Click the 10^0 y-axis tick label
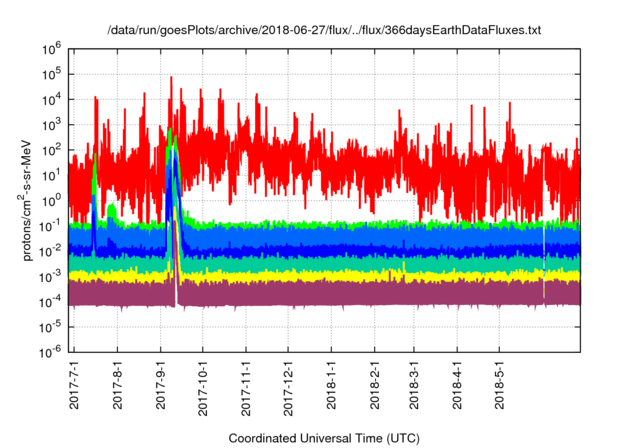Image resolution: width=640 pixels, height=448 pixels. click(x=51, y=201)
